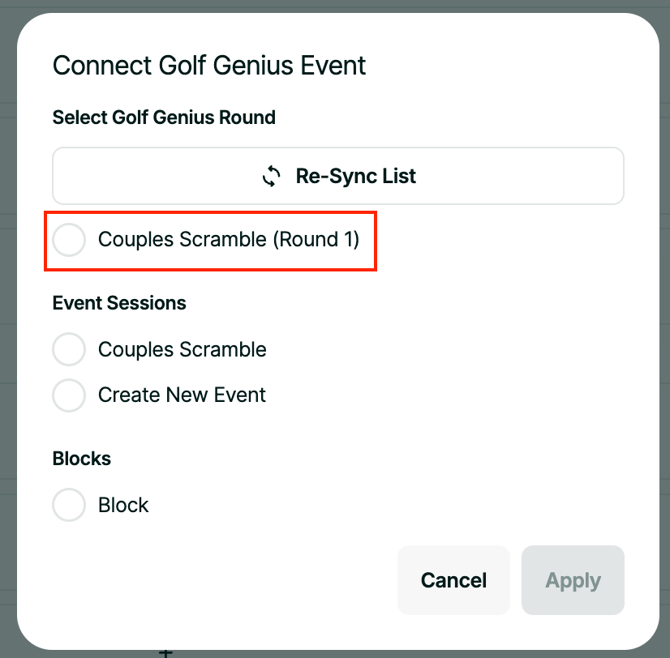Click the "Connect Golf Genius Event" dialog title
This screenshot has width=670, height=658.
pyautogui.click(x=209, y=66)
